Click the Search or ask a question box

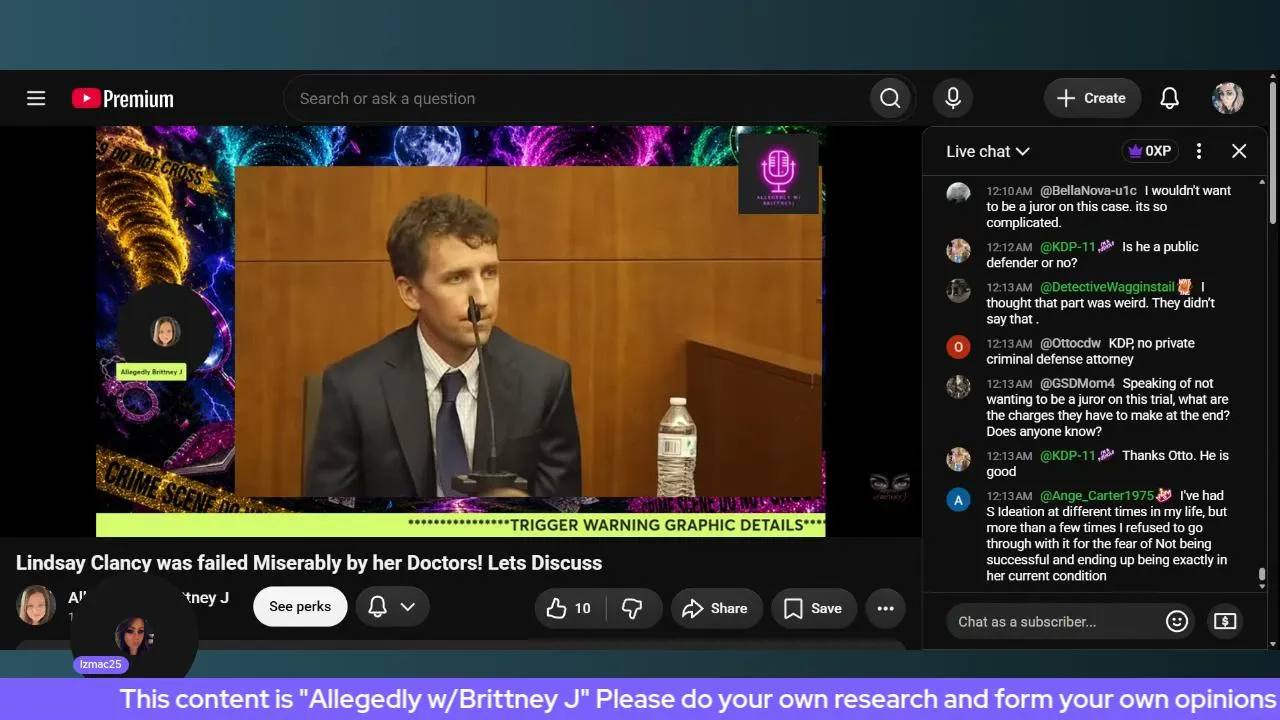(577, 98)
